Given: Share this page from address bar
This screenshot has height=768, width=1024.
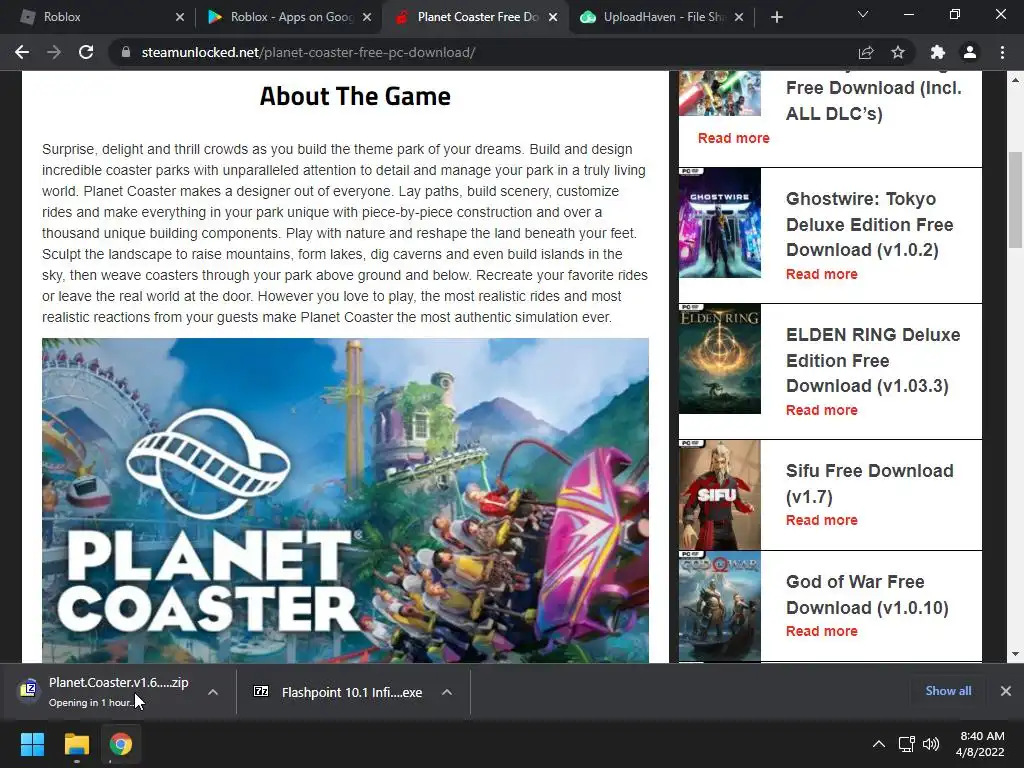Looking at the screenshot, I should tap(866, 52).
